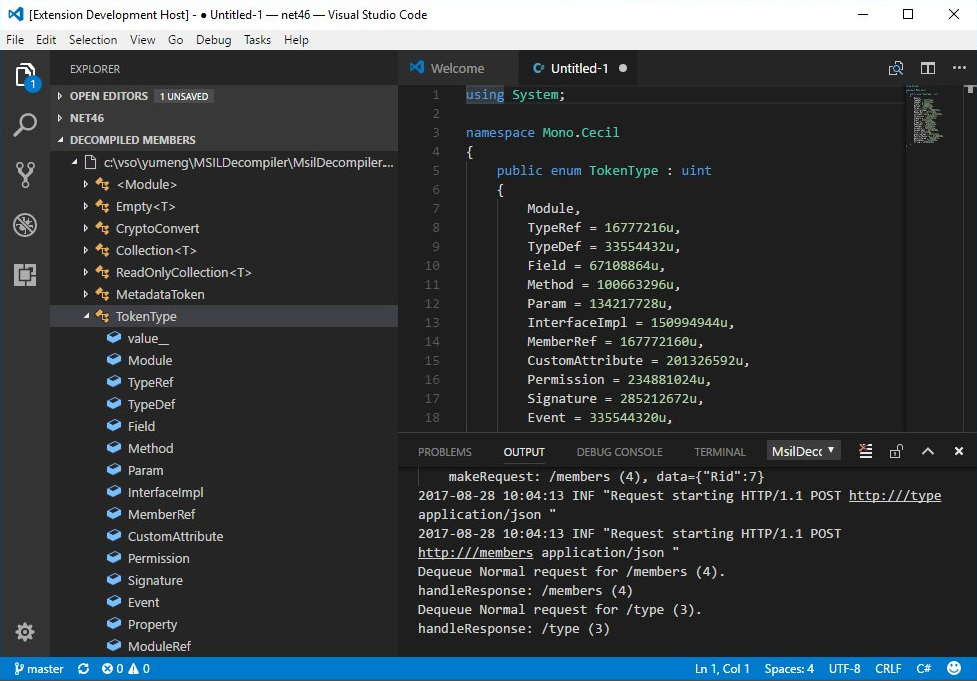
Task: Click the errors count icon in status bar
Action: (113, 669)
